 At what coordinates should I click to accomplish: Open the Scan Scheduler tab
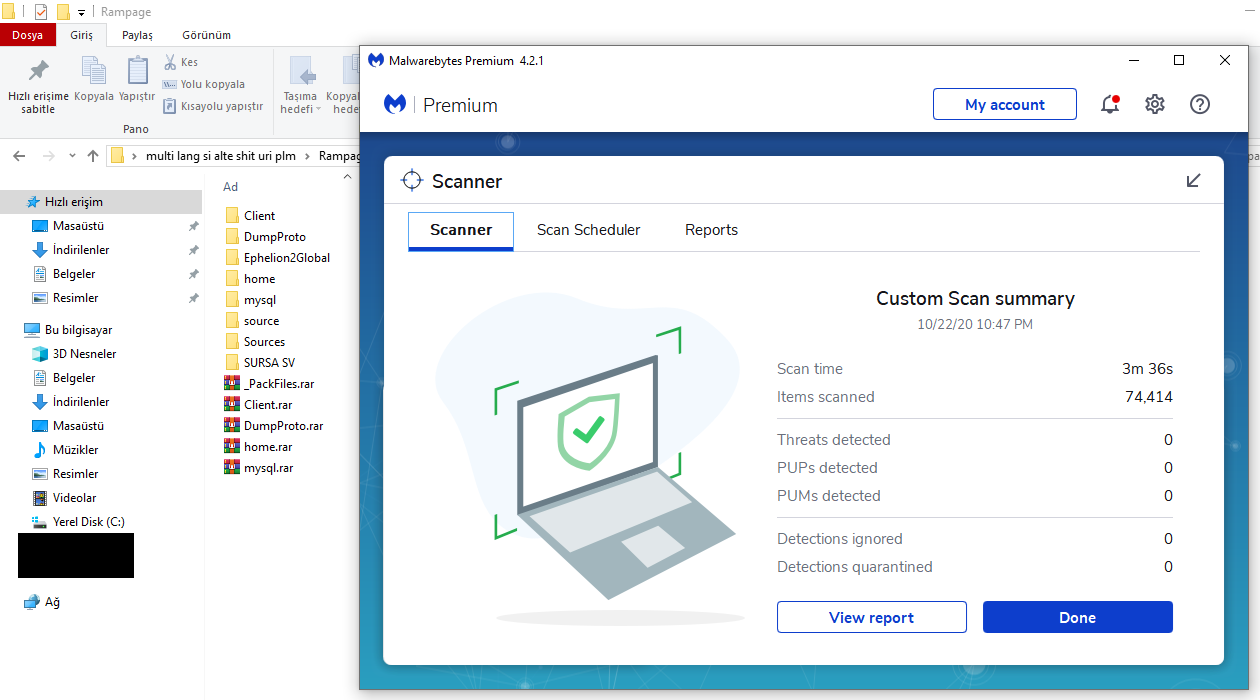(x=588, y=230)
